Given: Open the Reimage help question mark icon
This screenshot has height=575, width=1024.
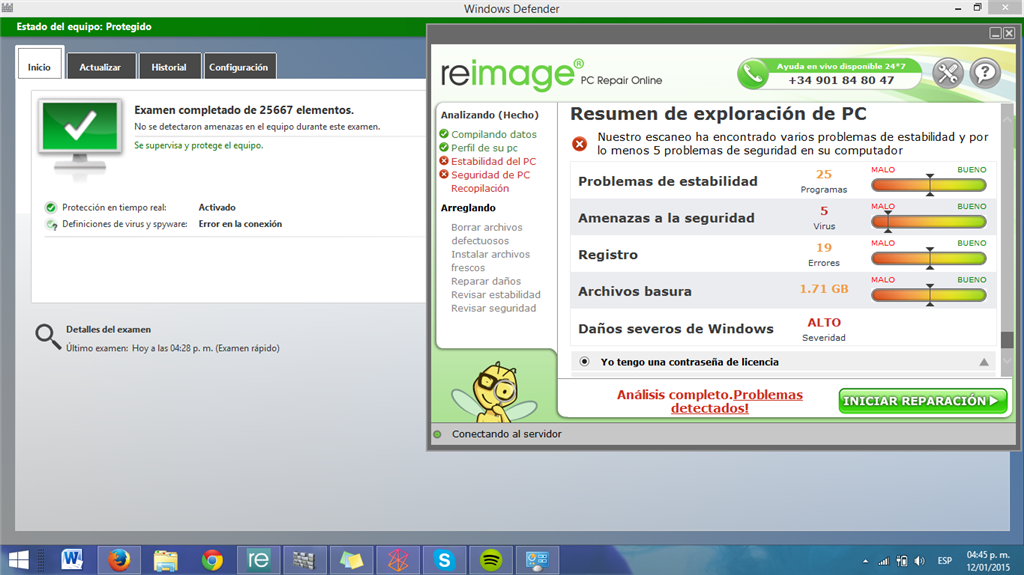Looking at the screenshot, I should point(985,73).
